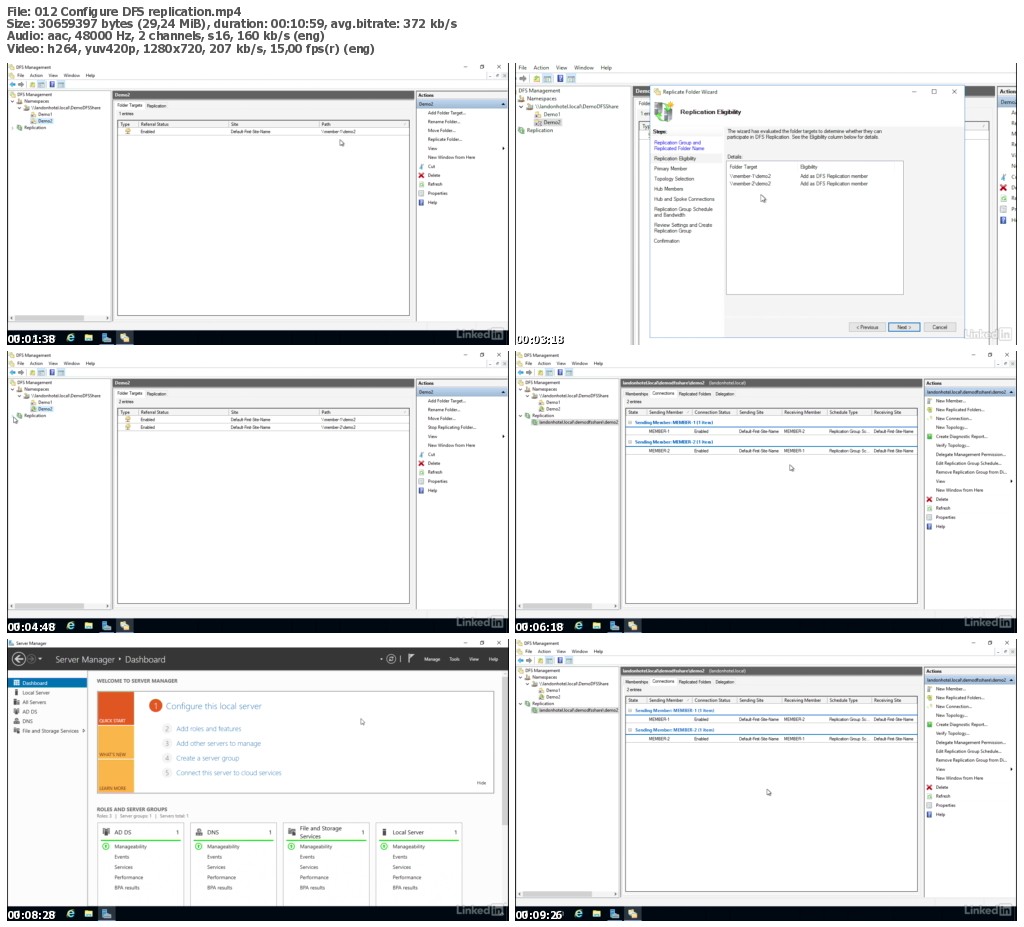Click Back arrow toolbar icon in 00:06:18 frame

[x=520, y=372]
